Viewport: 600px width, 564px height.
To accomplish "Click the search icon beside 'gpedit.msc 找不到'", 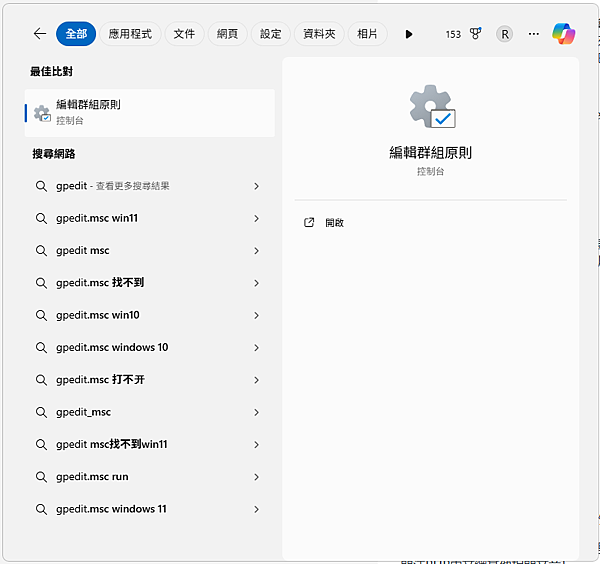I will pyautogui.click(x=41, y=283).
